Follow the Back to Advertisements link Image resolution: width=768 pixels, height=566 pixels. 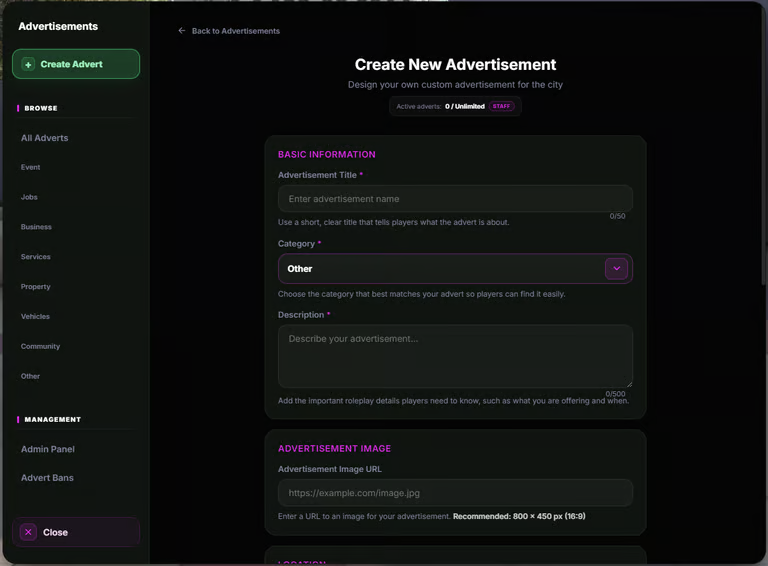point(236,31)
